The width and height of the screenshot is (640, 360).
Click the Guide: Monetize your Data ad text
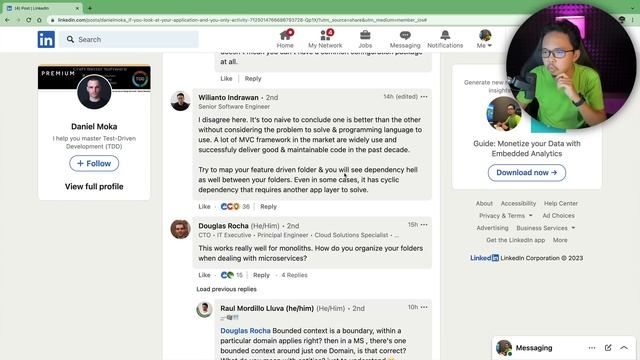point(527,149)
